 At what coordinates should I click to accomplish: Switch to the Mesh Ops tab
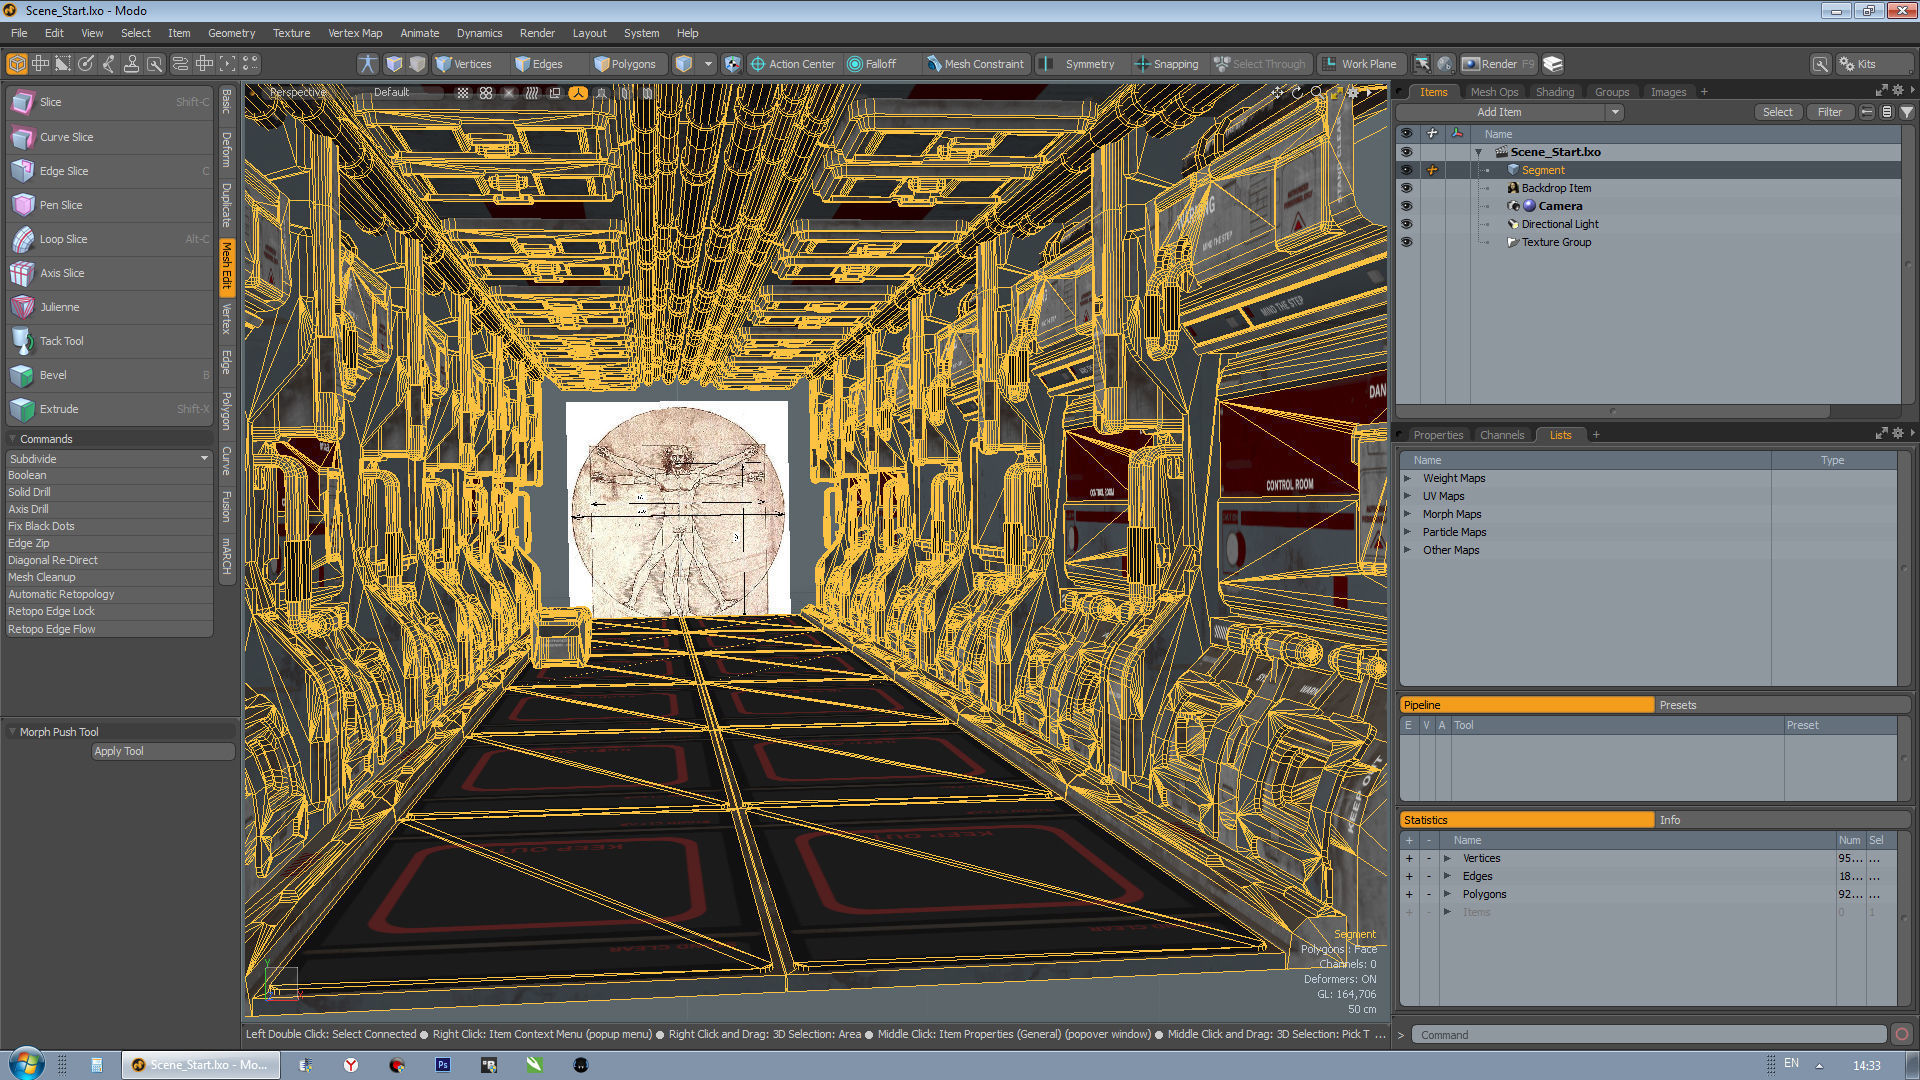coord(1493,92)
